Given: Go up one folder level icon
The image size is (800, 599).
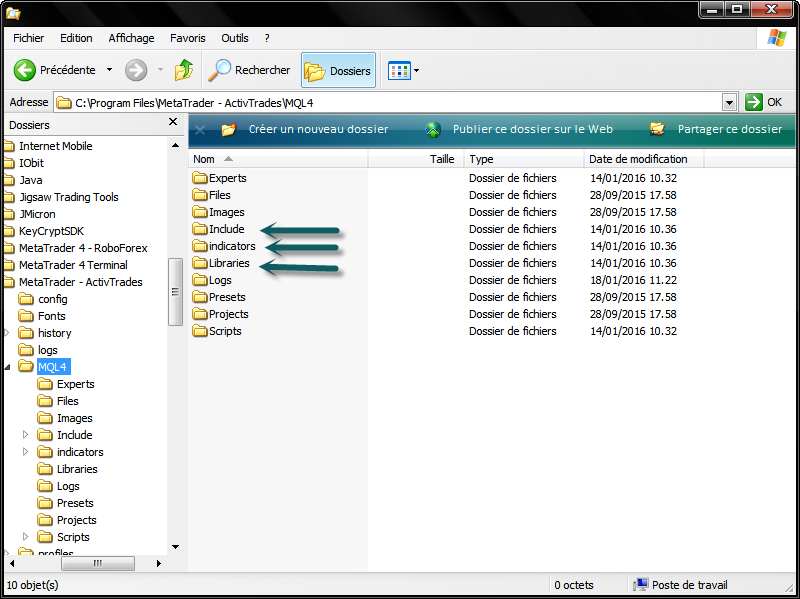Looking at the screenshot, I should [x=184, y=70].
